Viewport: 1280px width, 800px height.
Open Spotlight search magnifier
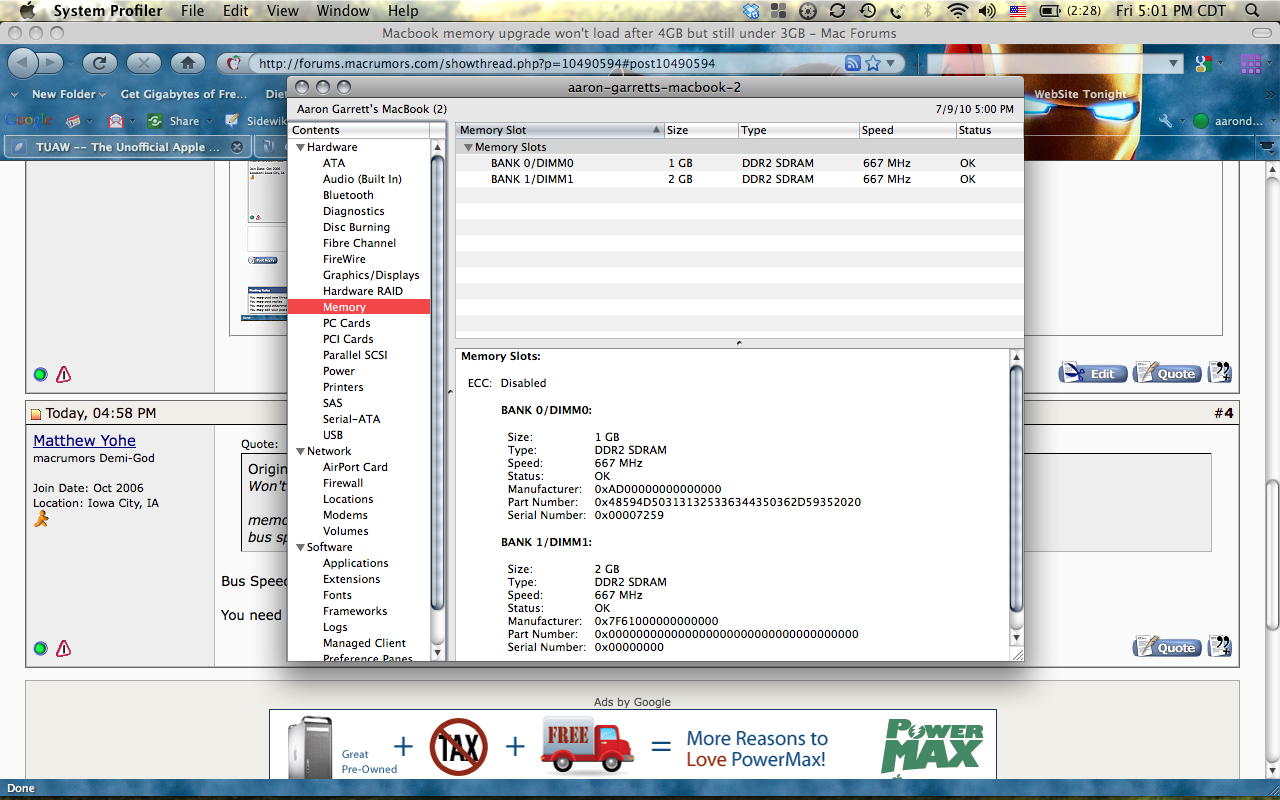pos(1253,11)
